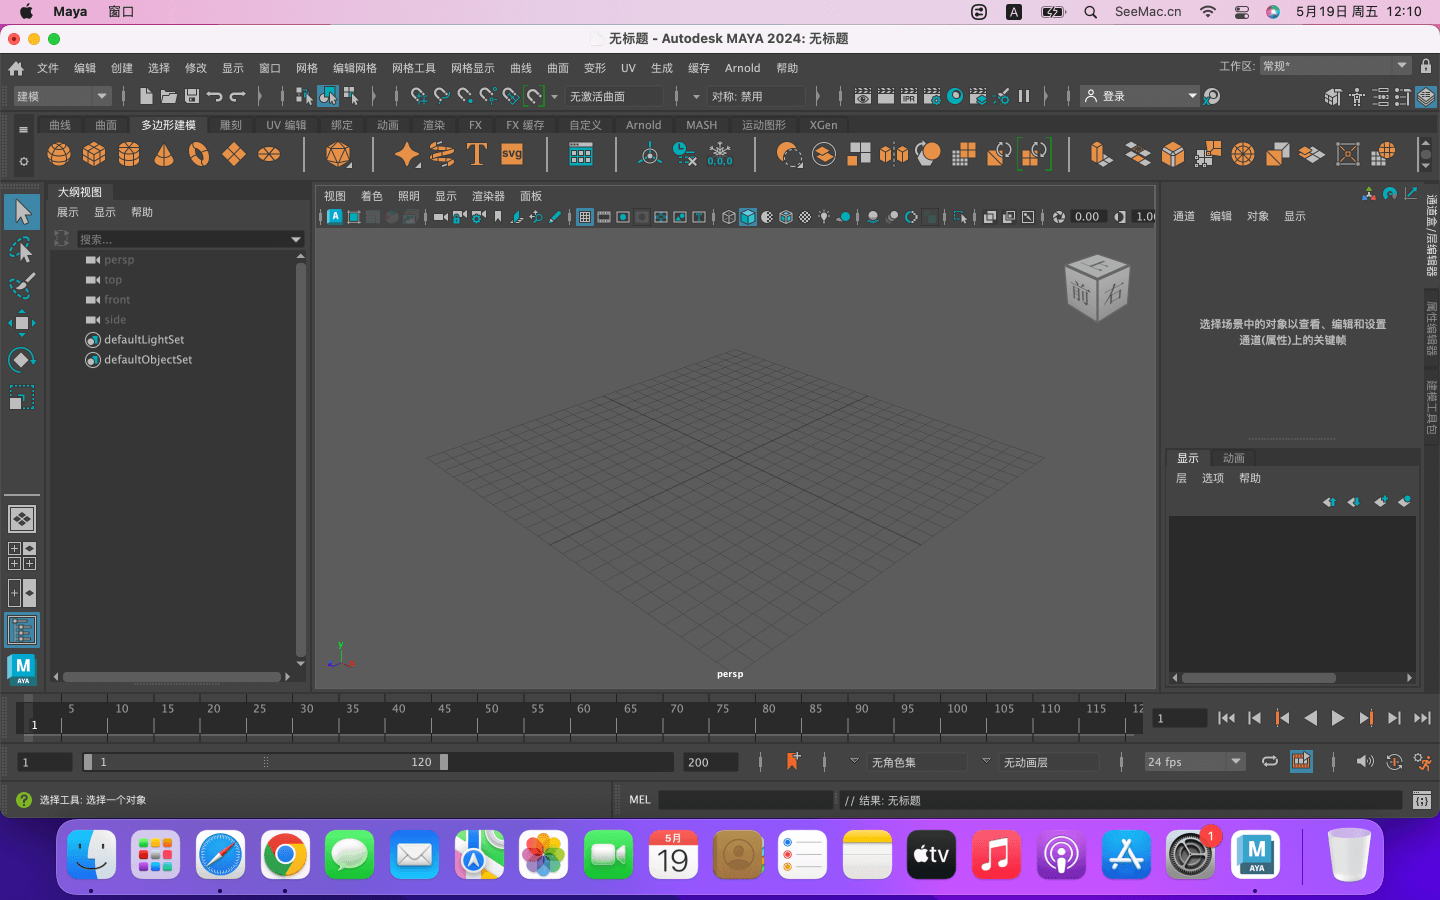
Task: Expand the 24 fps frame rate dropdown
Action: click(x=1194, y=762)
